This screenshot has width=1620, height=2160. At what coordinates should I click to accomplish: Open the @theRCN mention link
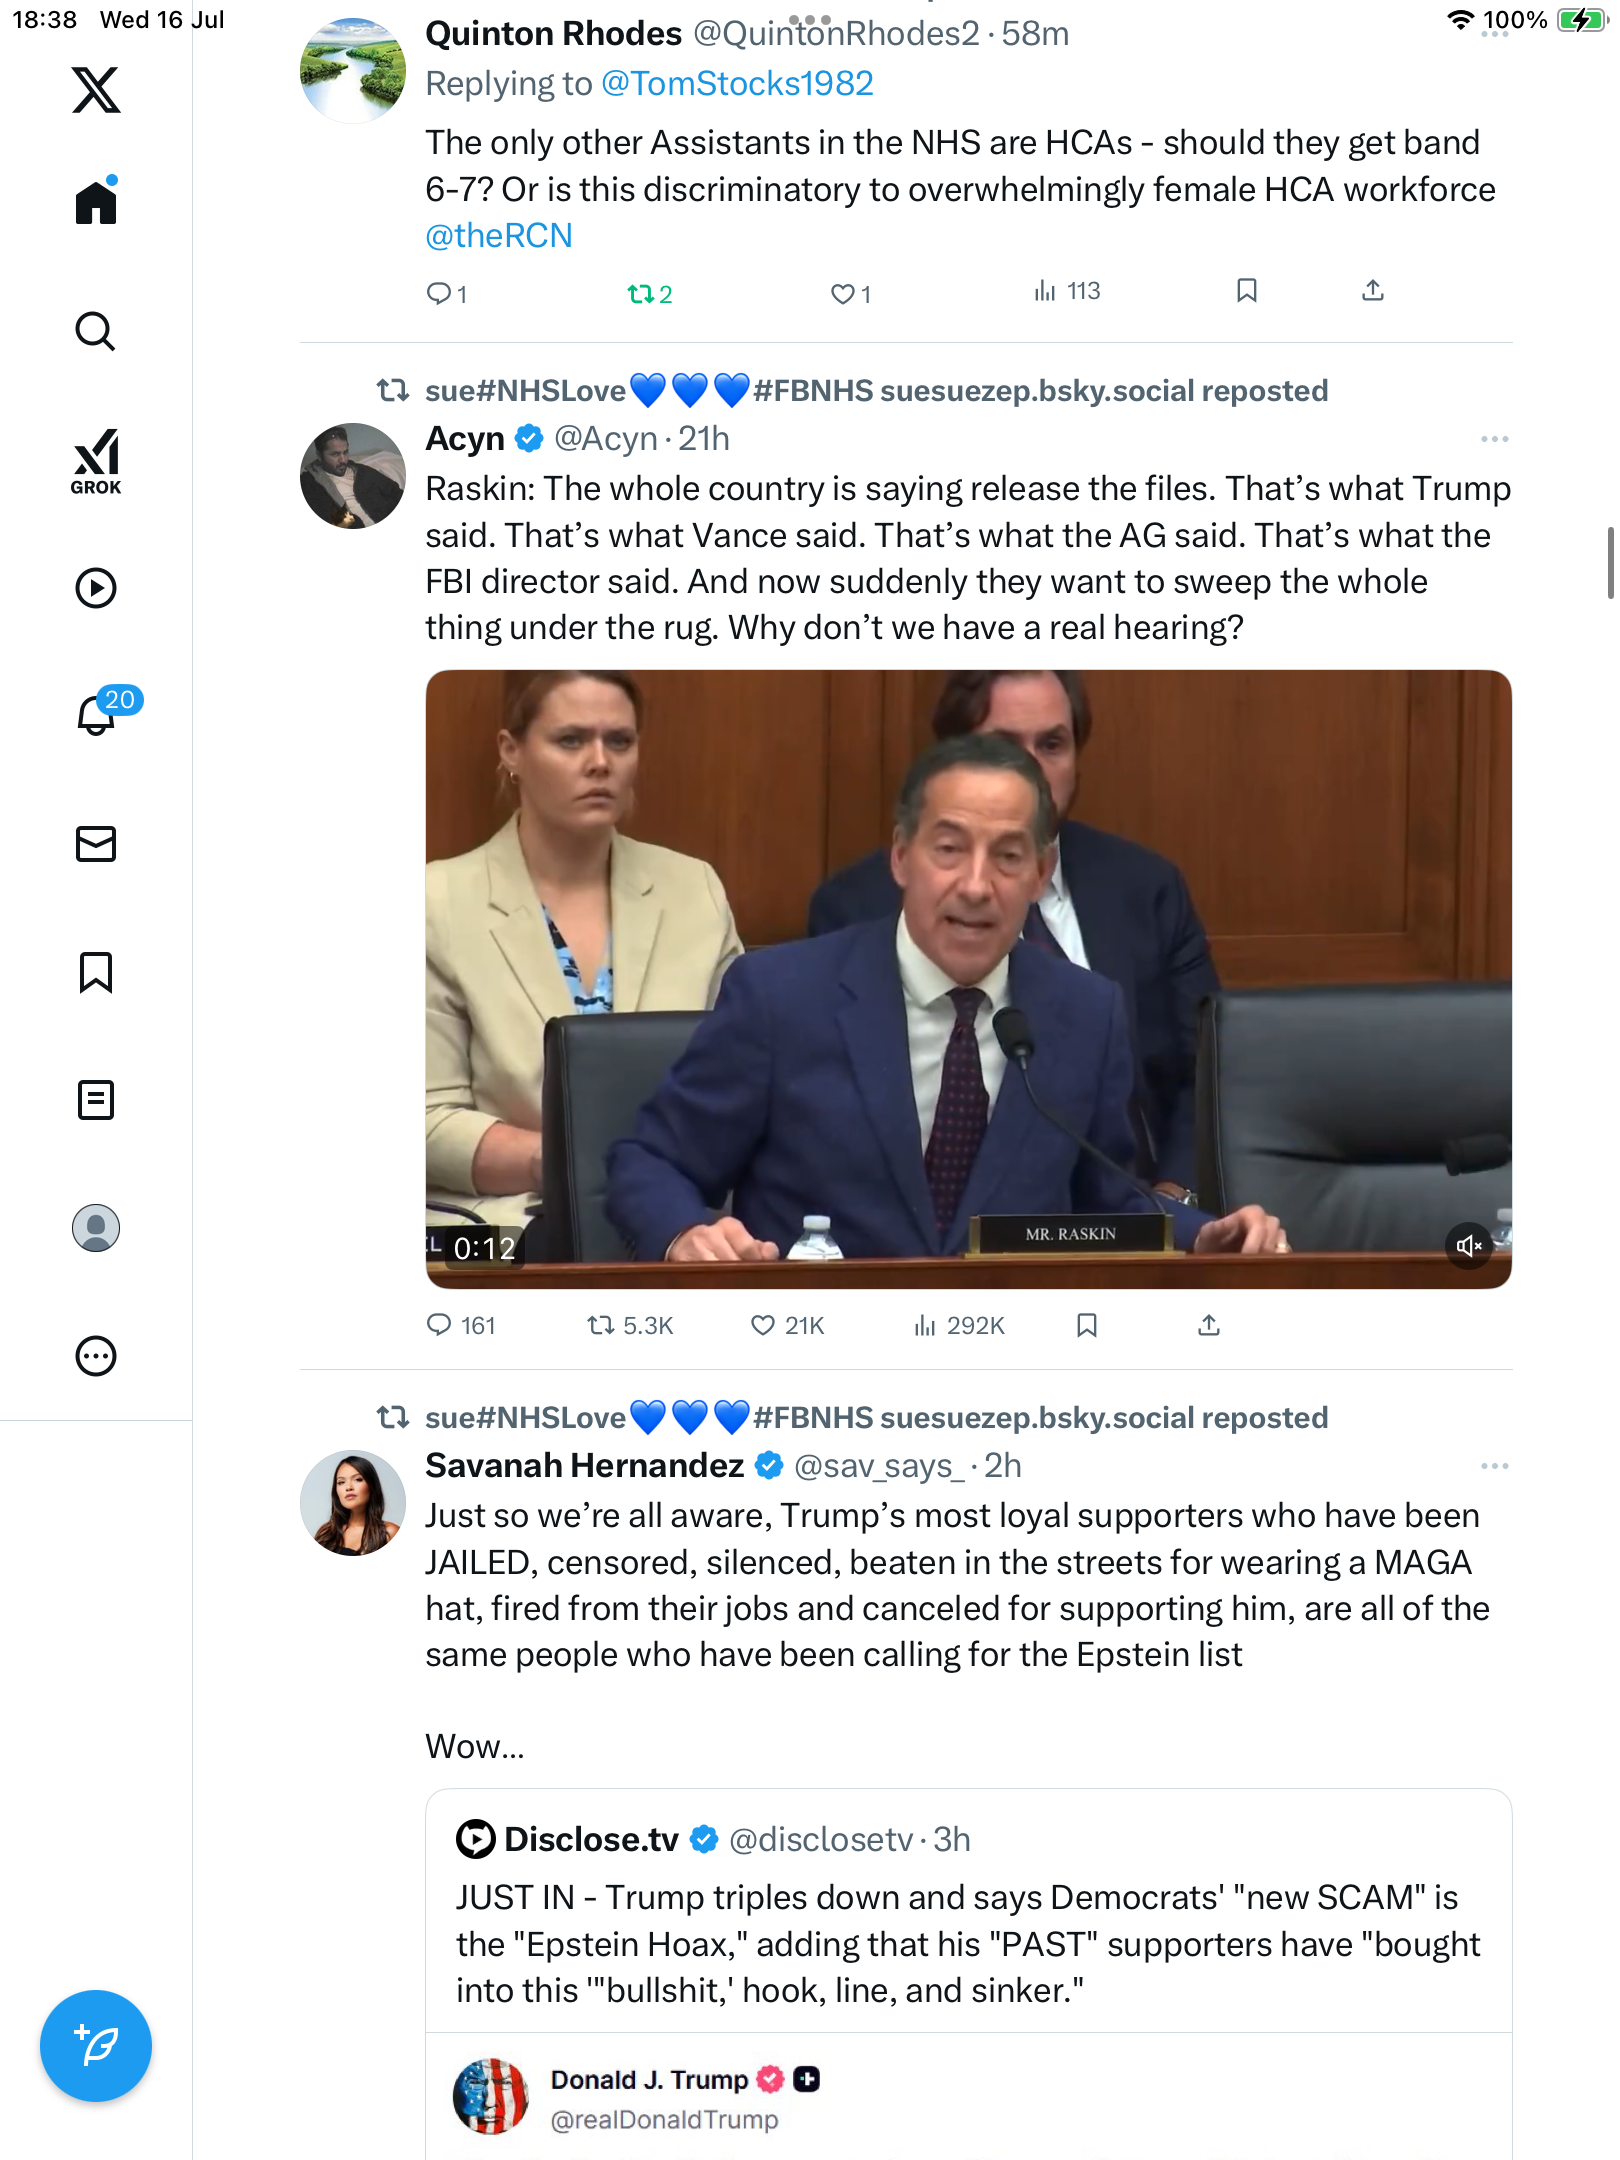coord(499,236)
